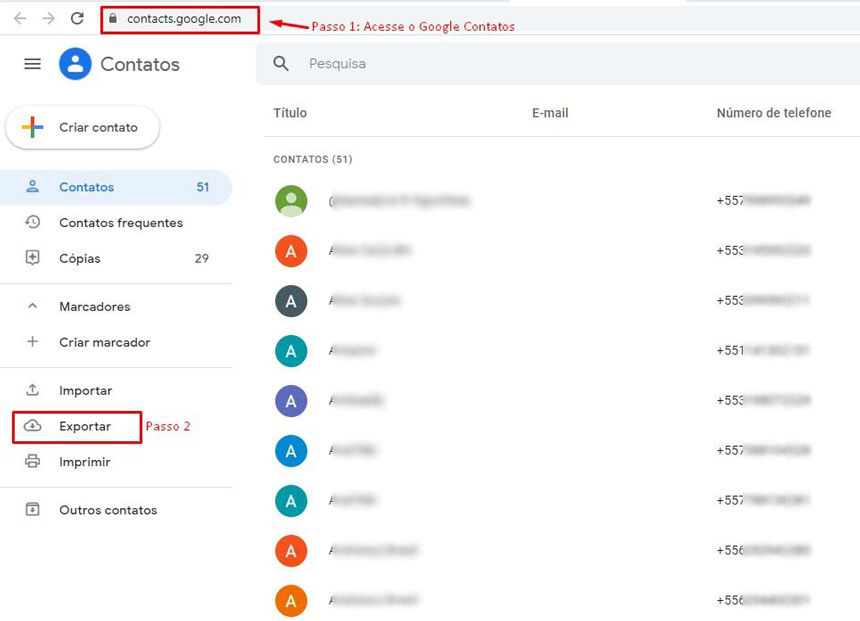The height and width of the screenshot is (621, 860).
Task: Open Outros contatos
Action: 108,510
